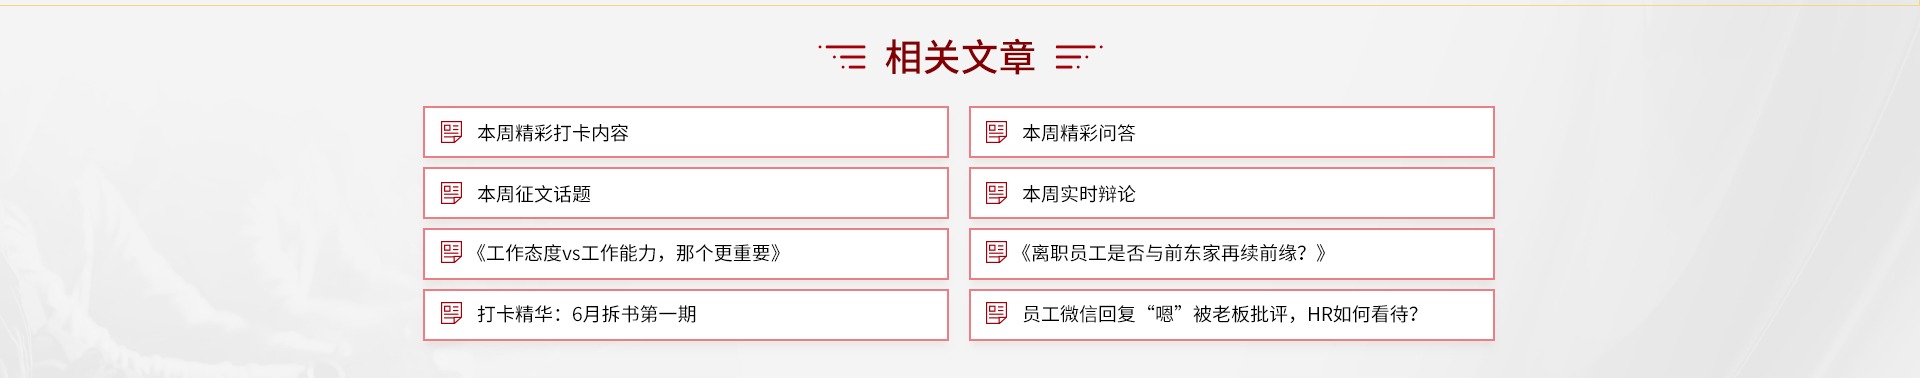Click the icon beside 工作态度vs工作能力 article
The width and height of the screenshot is (1920, 378).
452,252
